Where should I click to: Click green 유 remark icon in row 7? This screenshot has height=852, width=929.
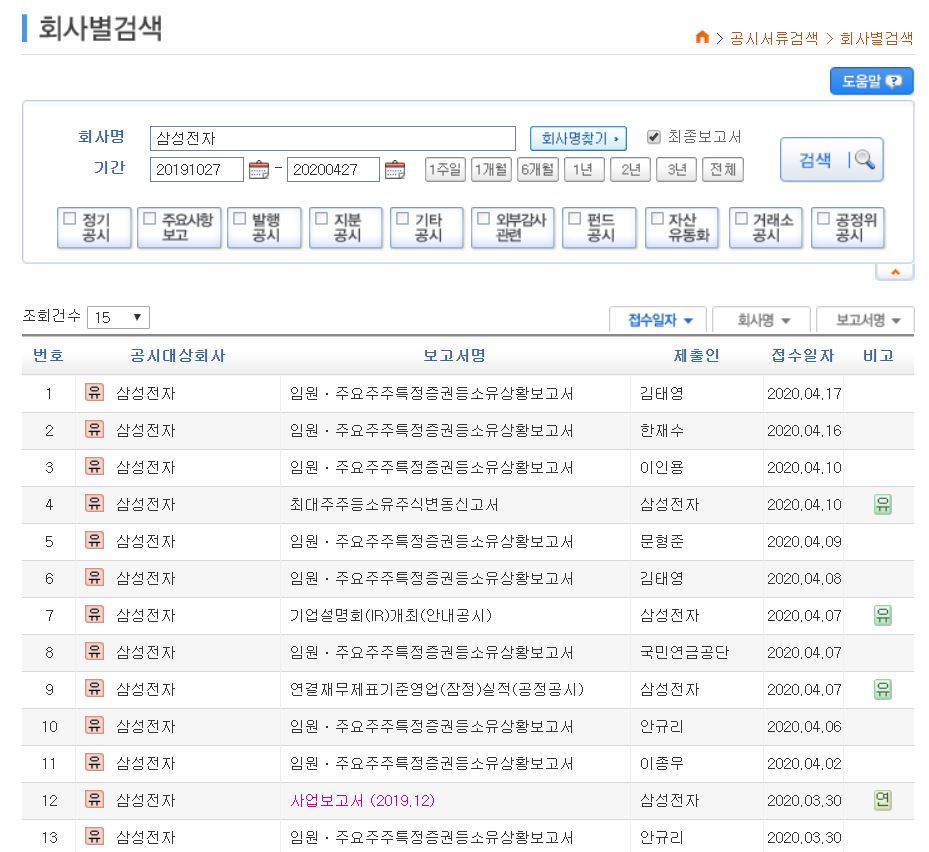pos(883,616)
